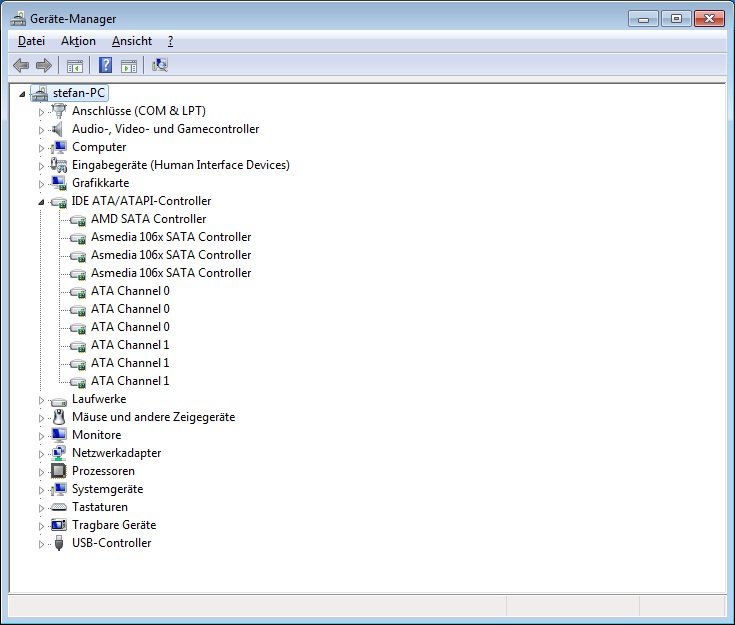The width and height of the screenshot is (735, 625).
Task: Click the Tastaturen keyboard icon
Action: [59, 507]
